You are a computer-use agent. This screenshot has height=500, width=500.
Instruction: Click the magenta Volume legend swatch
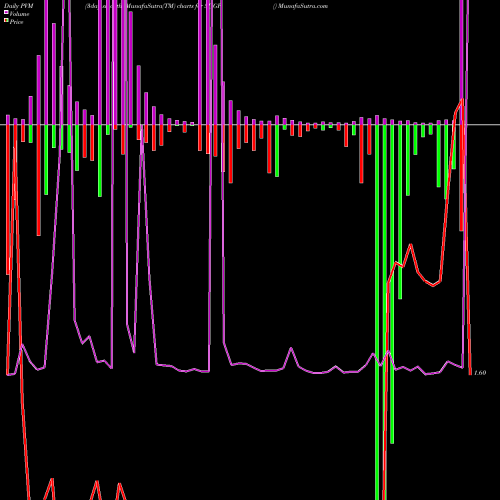point(6,12)
